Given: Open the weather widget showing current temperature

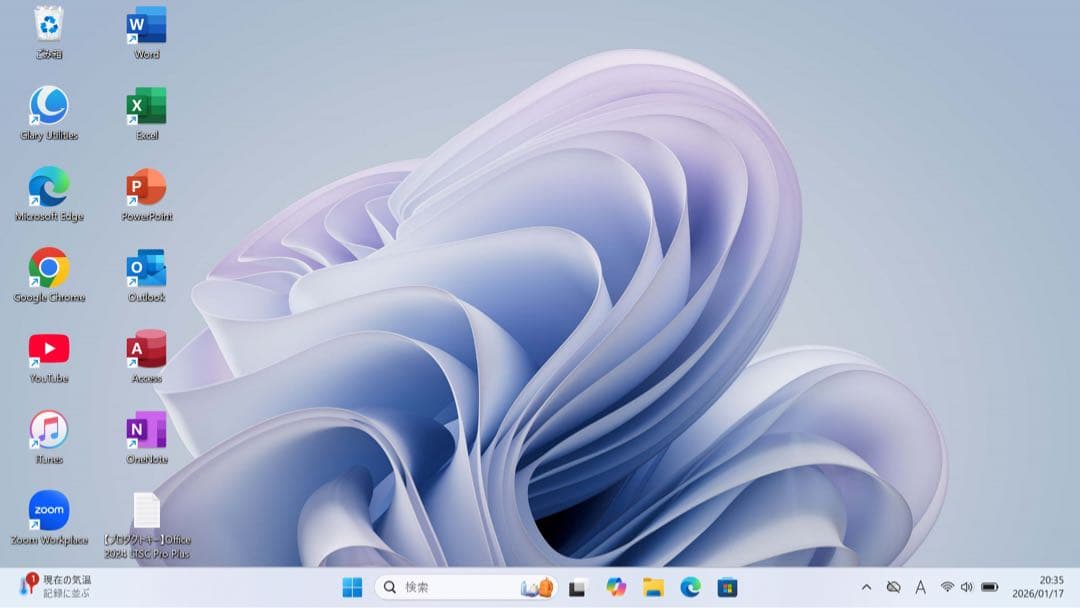Looking at the screenshot, I should tap(56, 586).
